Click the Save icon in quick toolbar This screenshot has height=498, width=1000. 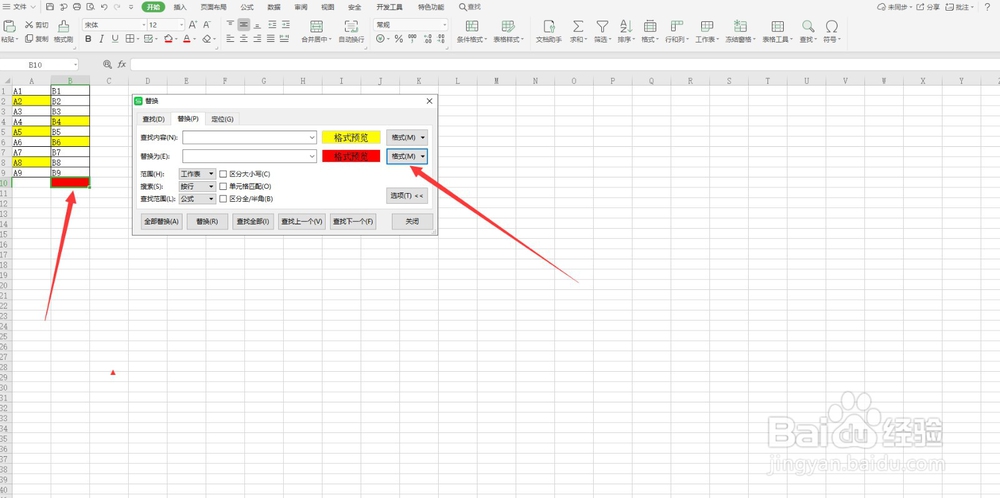[x=50, y=7]
